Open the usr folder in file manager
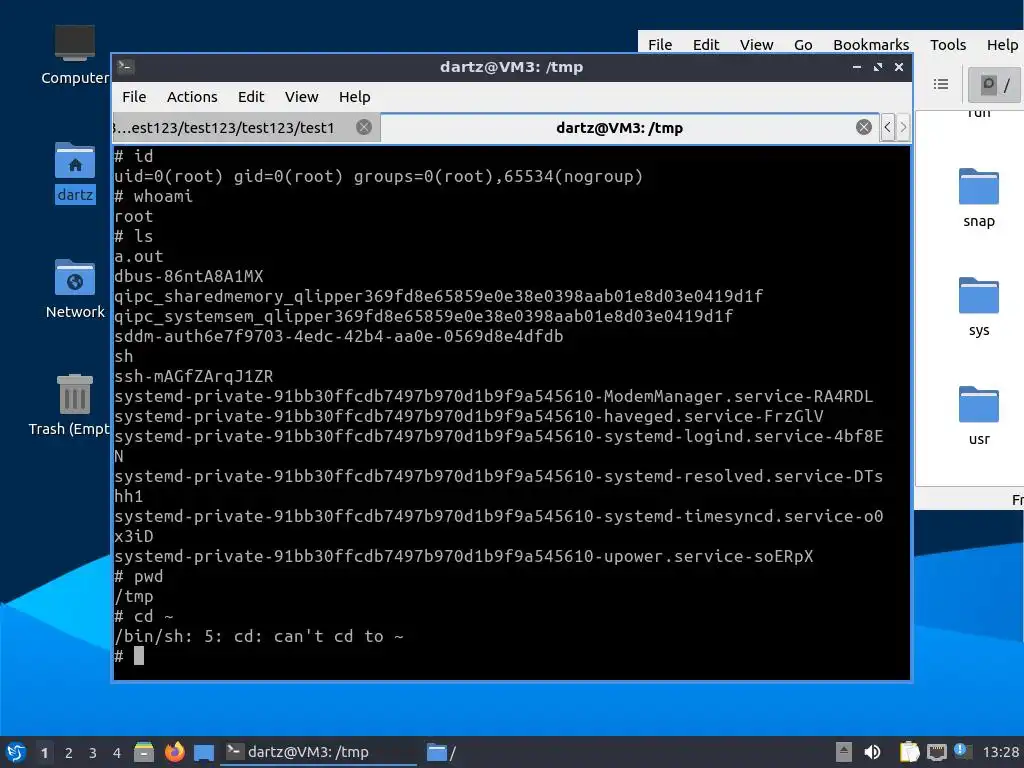 pos(978,416)
